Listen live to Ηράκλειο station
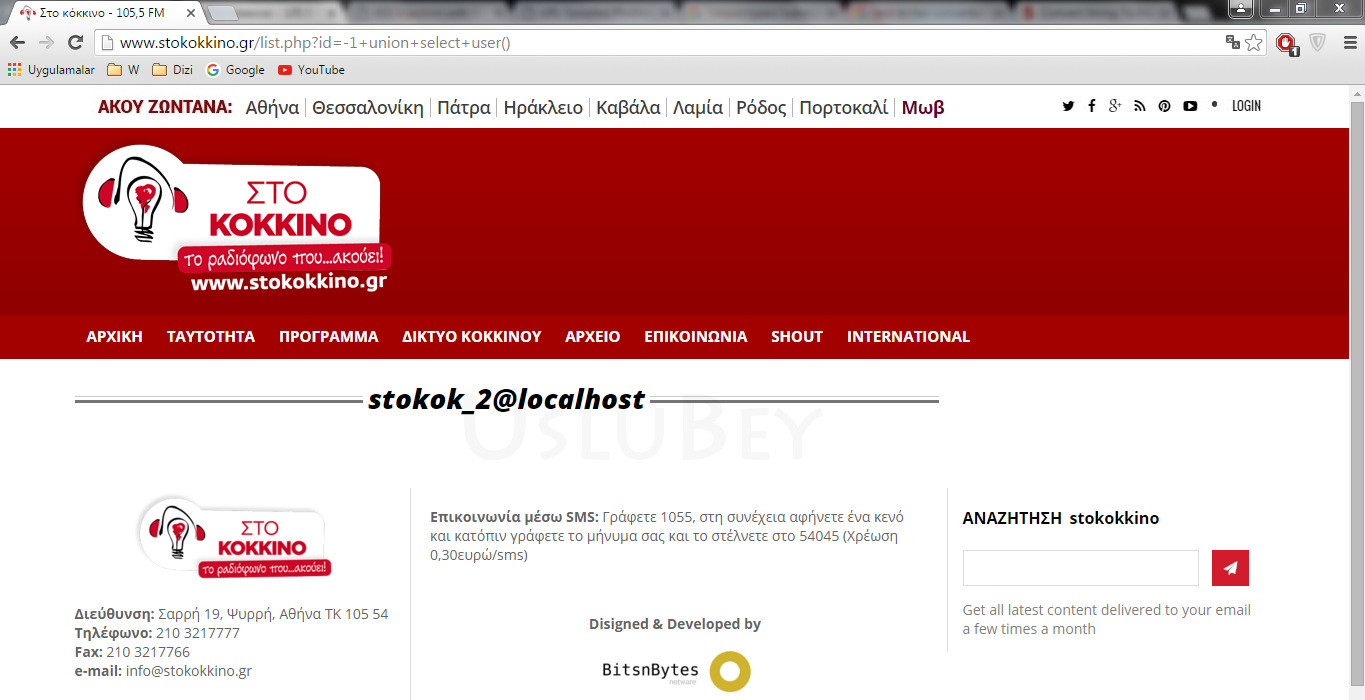The width and height of the screenshot is (1365, 700). (543, 108)
